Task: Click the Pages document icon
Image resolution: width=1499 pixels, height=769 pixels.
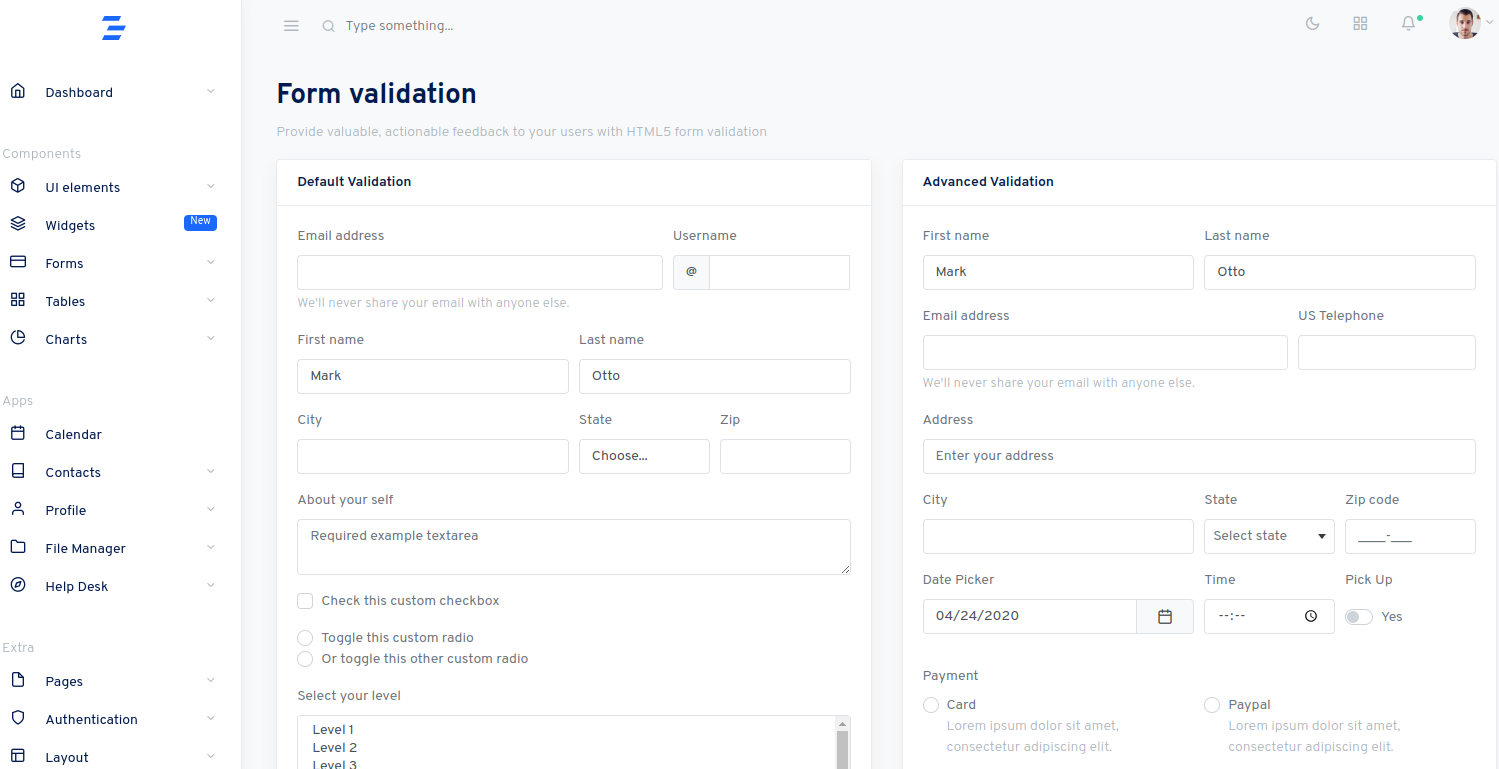Action: pyautogui.click(x=17, y=680)
